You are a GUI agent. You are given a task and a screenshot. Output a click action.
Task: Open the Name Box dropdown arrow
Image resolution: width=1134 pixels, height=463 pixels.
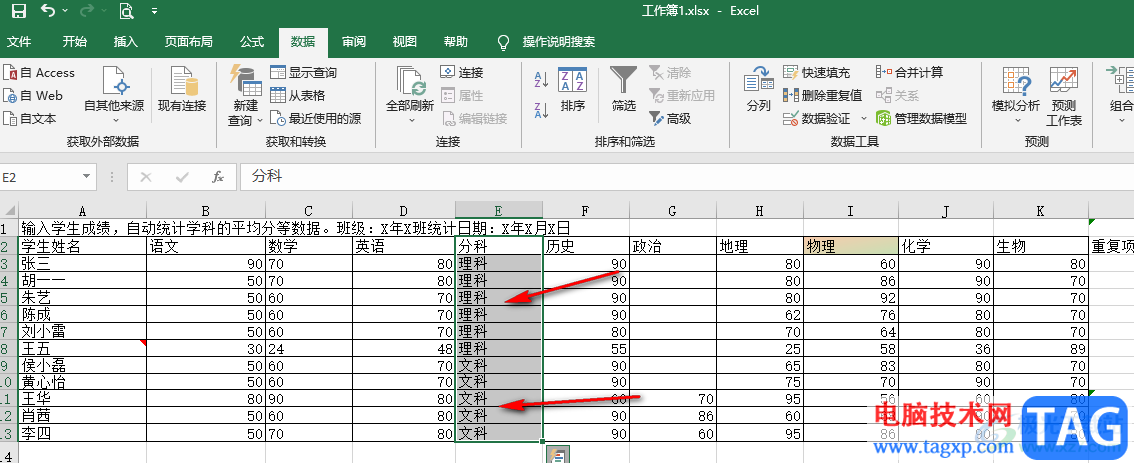point(87,177)
